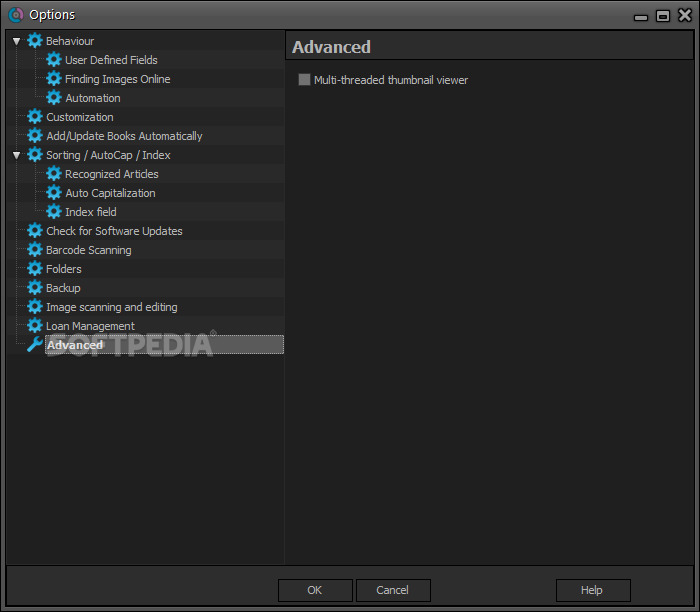The width and height of the screenshot is (700, 612).
Task: Click the gear icon beside Behaviour
Action: 34,41
